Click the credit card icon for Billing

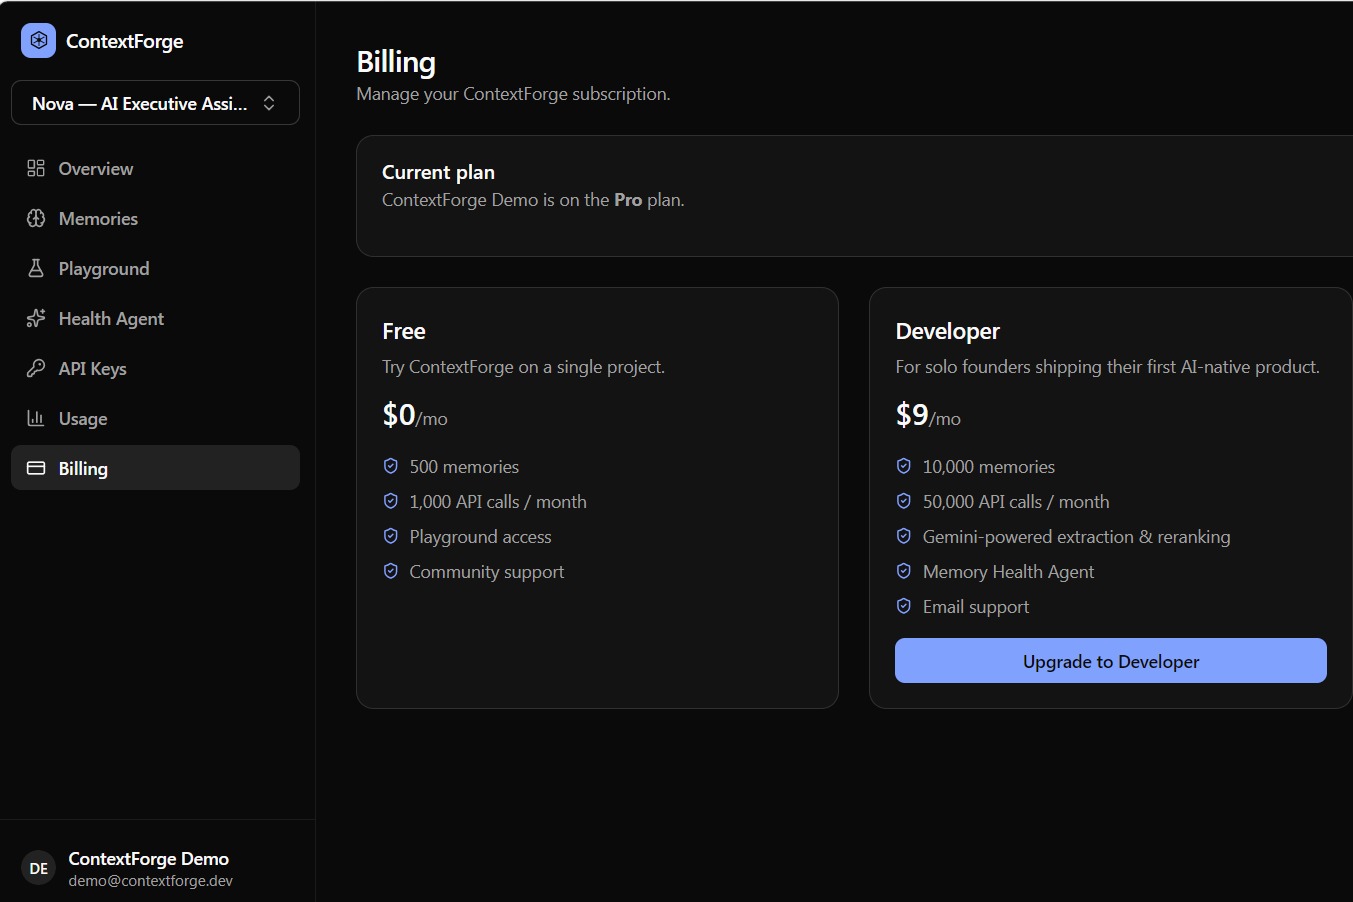[36, 468]
